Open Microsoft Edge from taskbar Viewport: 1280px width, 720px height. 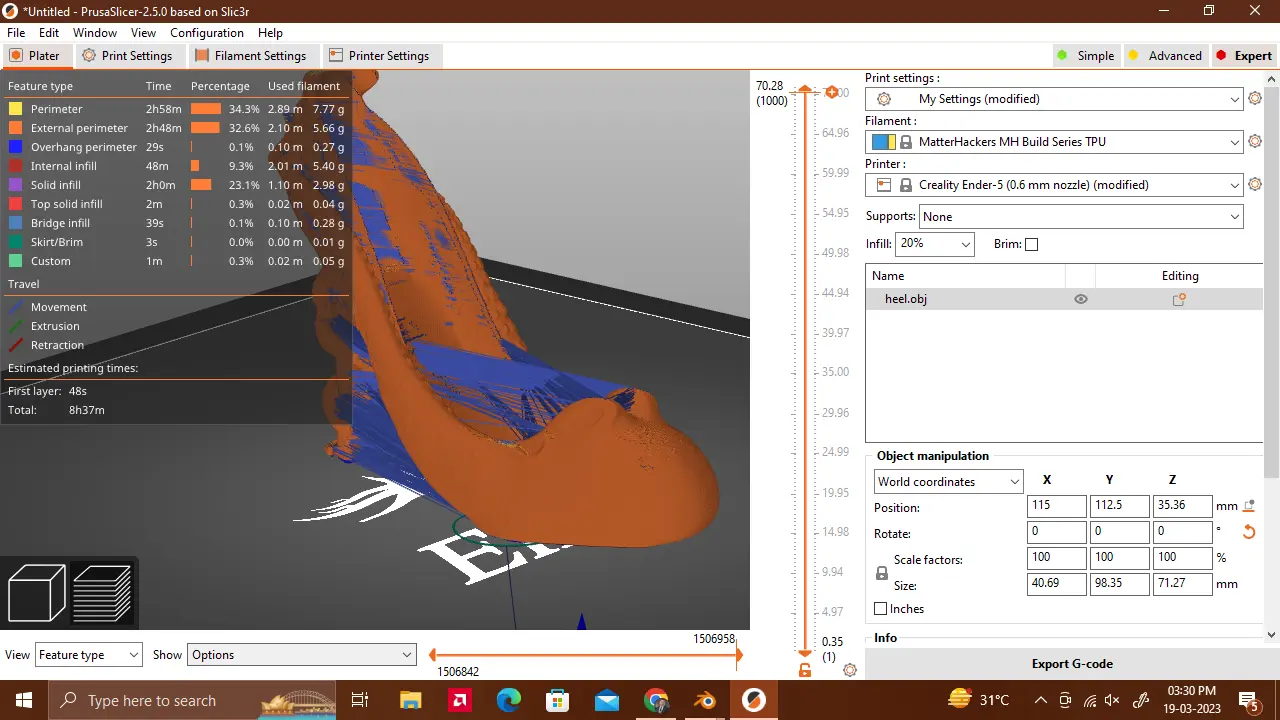pyautogui.click(x=509, y=700)
